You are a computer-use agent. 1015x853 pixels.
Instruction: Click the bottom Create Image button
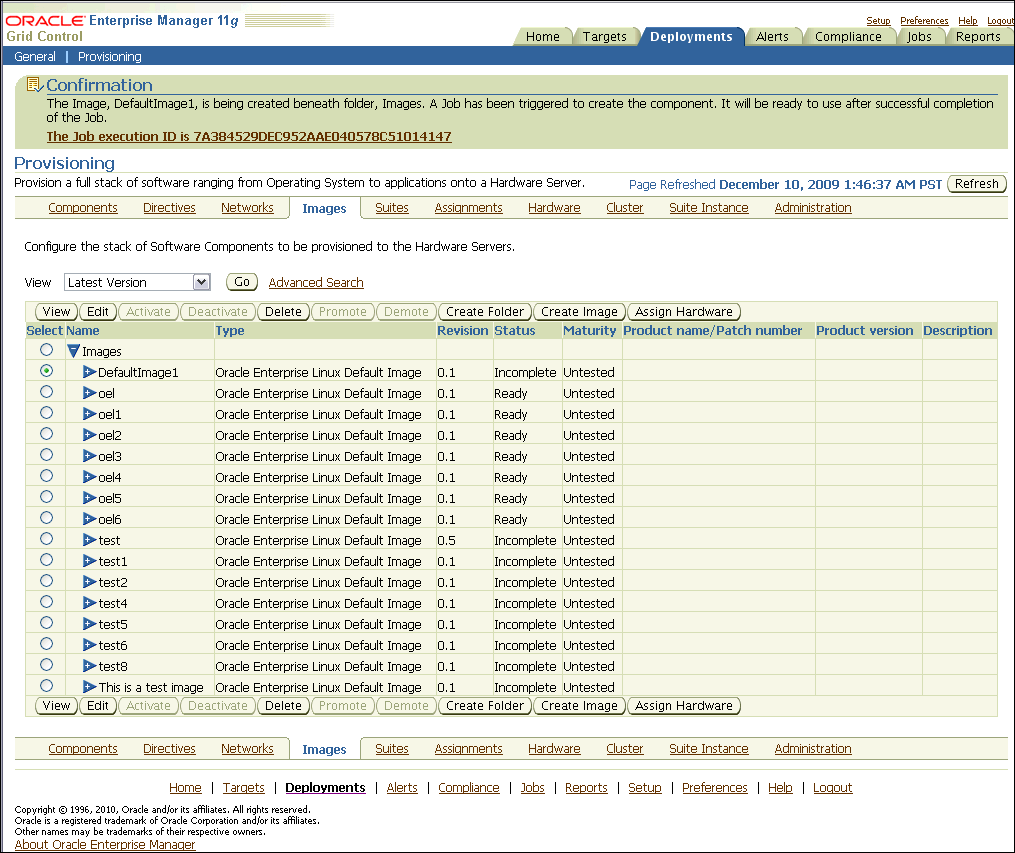click(x=579, y=706)
